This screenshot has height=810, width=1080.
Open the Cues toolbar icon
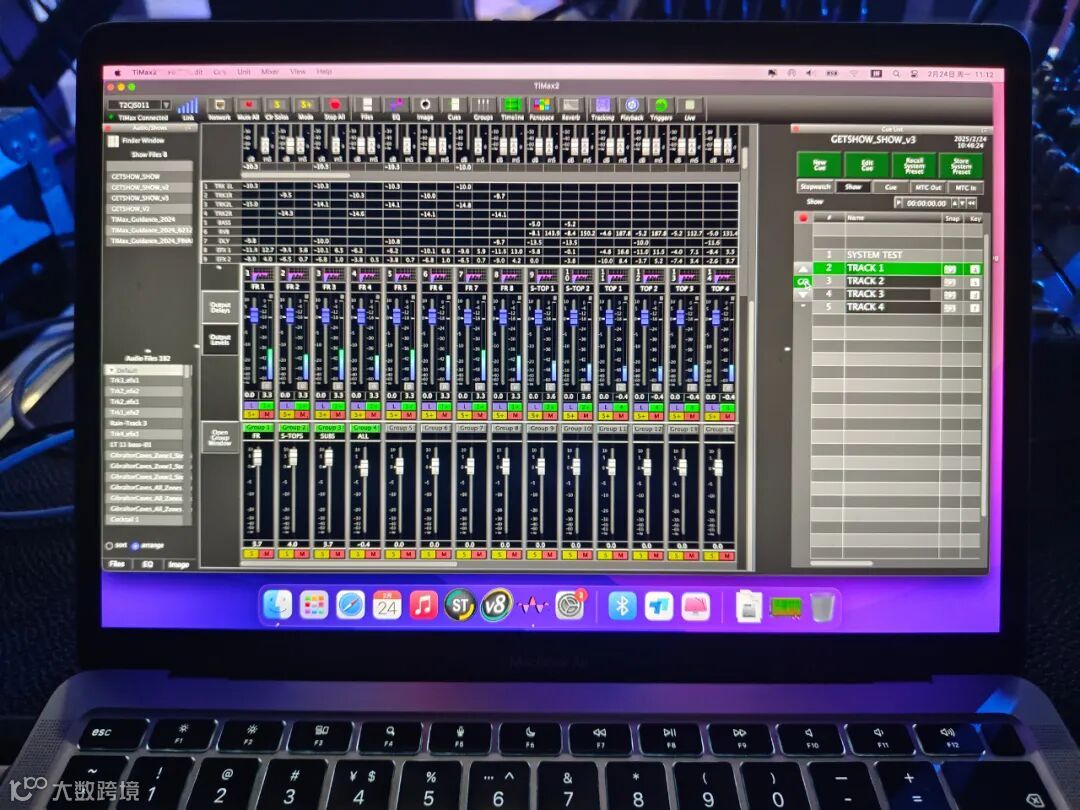point(455,105)
